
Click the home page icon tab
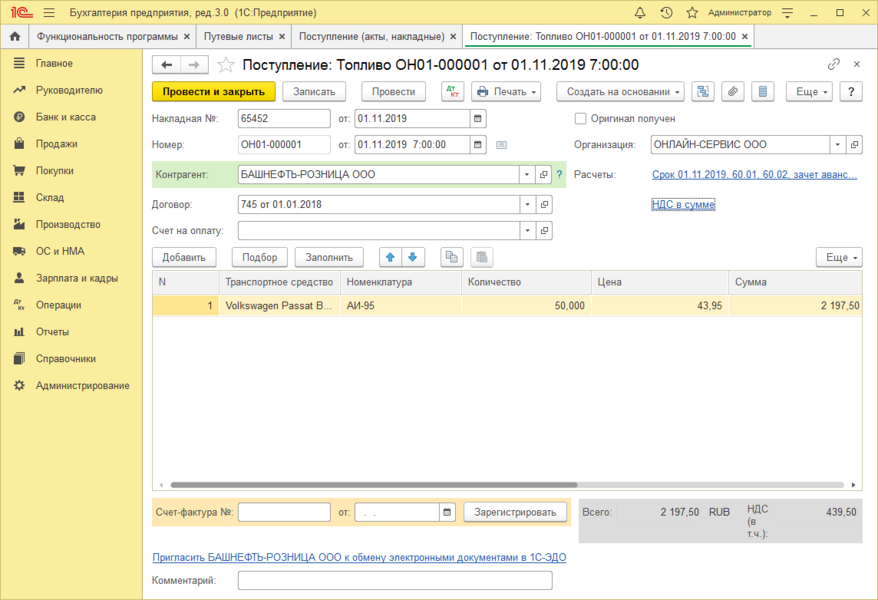tap(15, 36)
